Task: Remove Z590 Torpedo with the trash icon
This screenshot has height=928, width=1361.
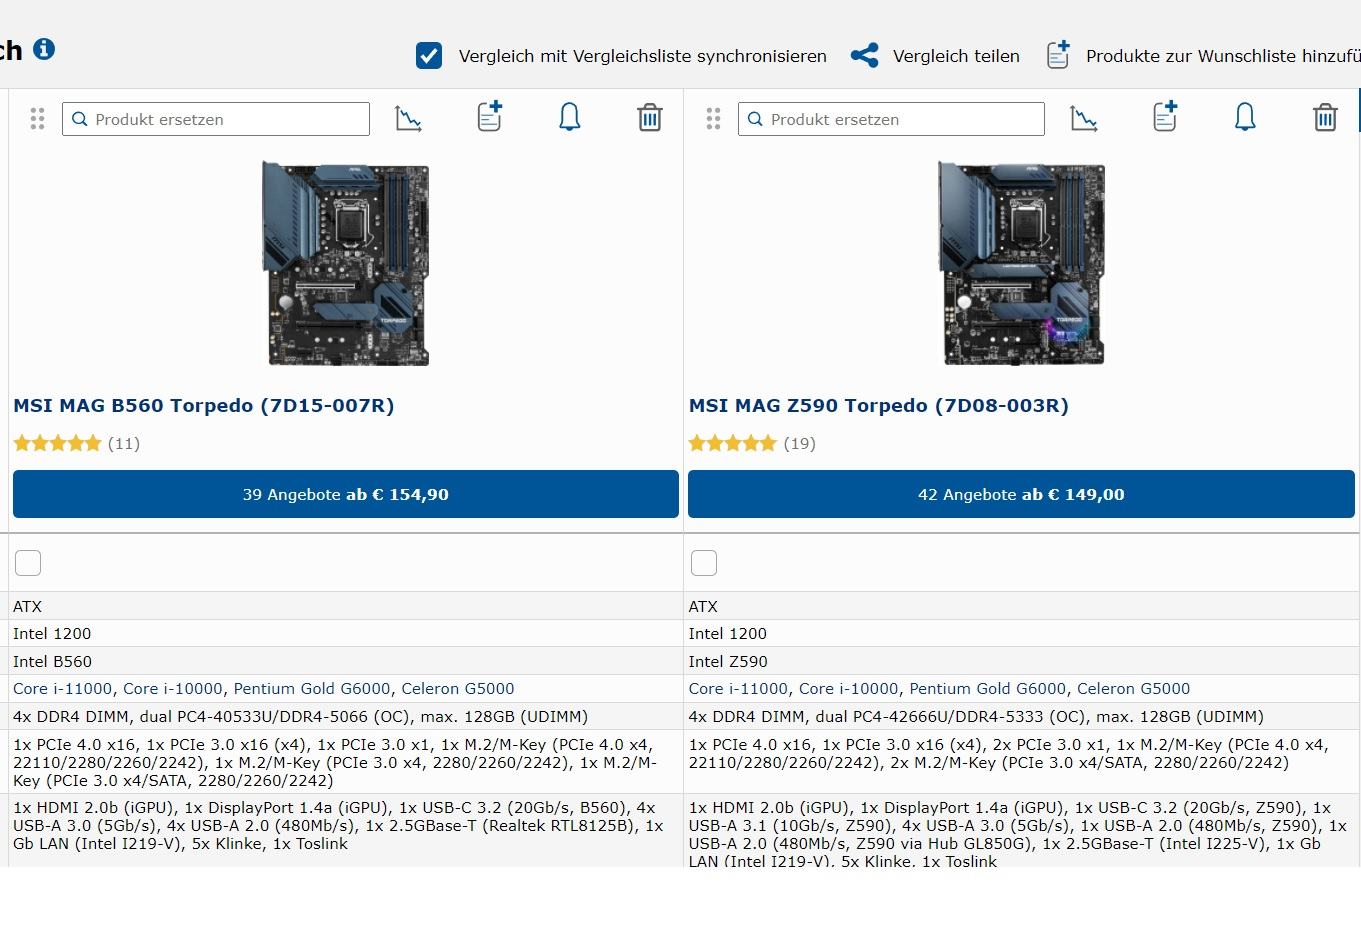Action: [1325, 118]
